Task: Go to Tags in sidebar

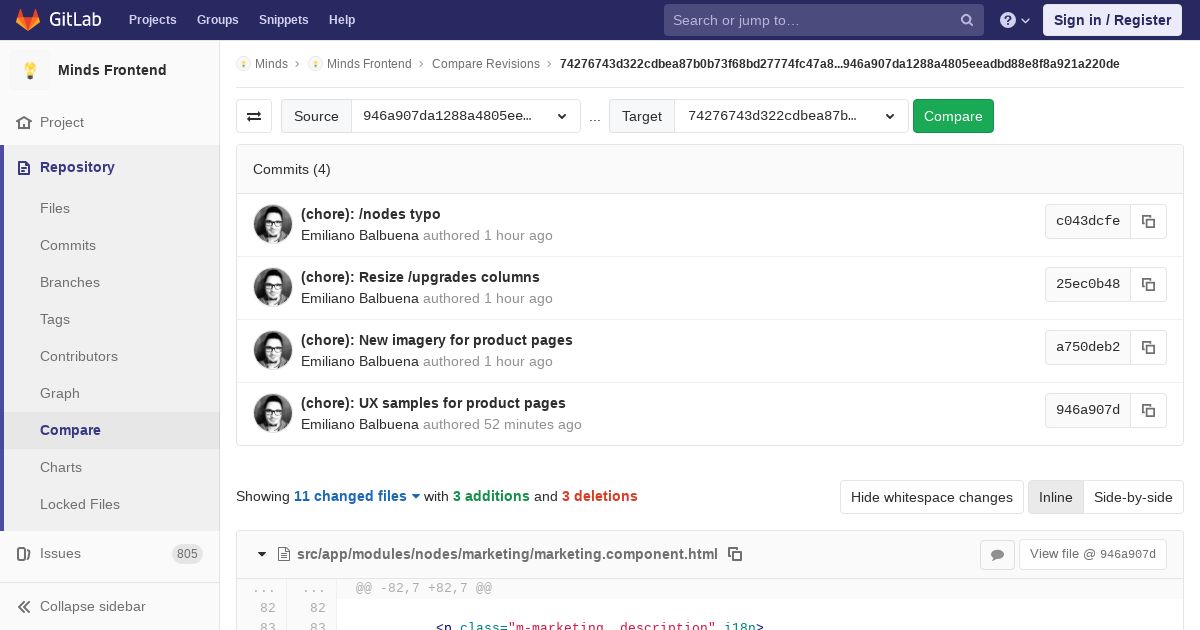Action: pos(55,319)
